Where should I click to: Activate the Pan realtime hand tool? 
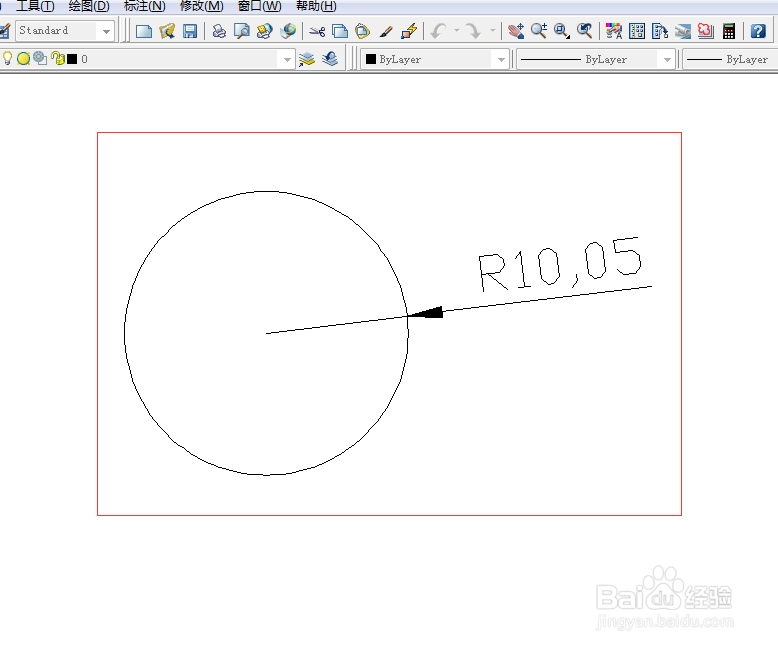tap(516, 31)
